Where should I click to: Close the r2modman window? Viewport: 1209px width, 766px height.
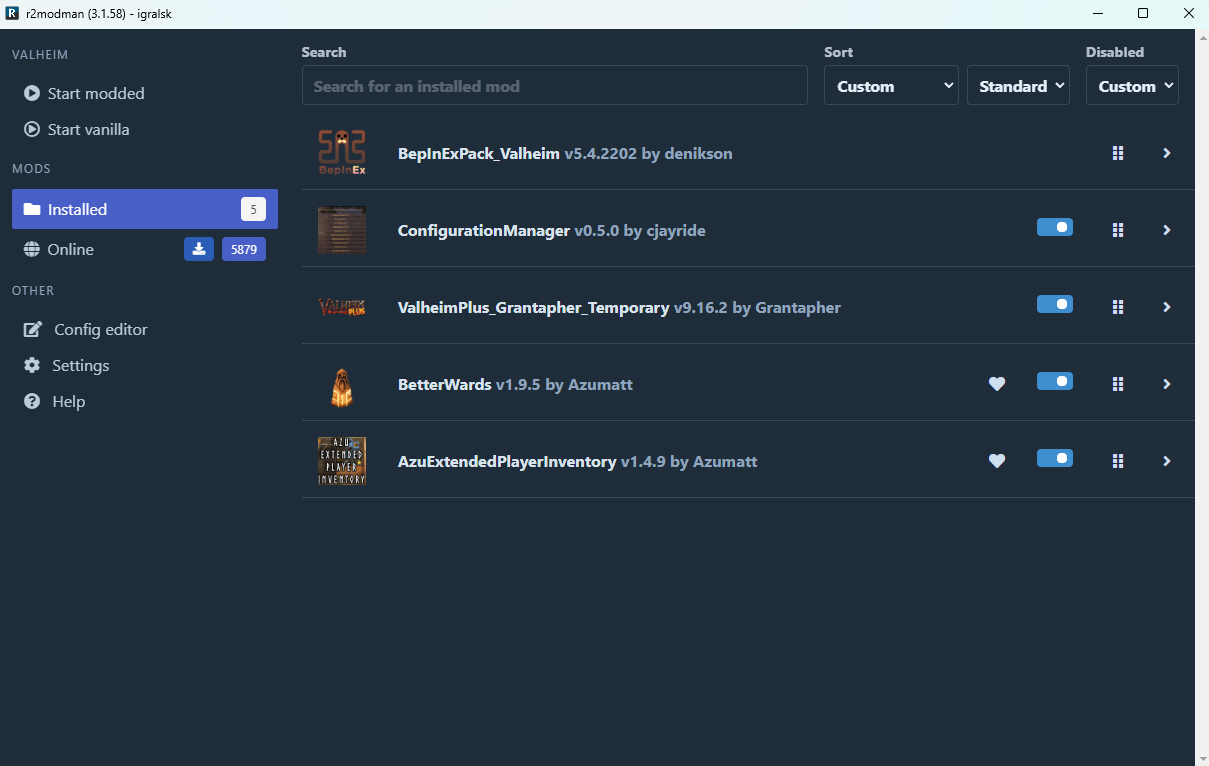[x=1187, y=14]
